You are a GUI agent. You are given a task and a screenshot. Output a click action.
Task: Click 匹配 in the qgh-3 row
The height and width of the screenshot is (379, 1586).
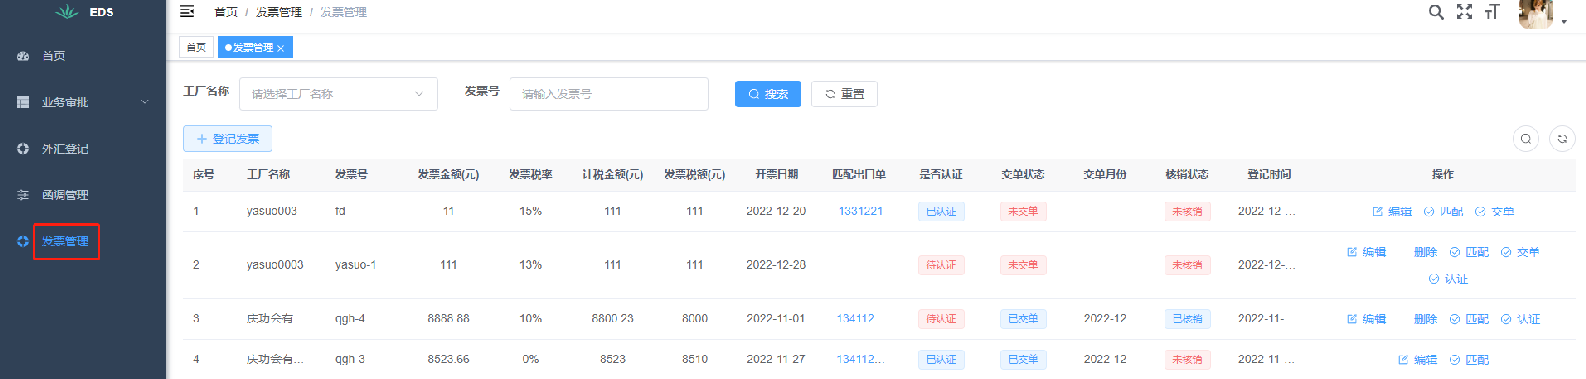[1469, 360]
